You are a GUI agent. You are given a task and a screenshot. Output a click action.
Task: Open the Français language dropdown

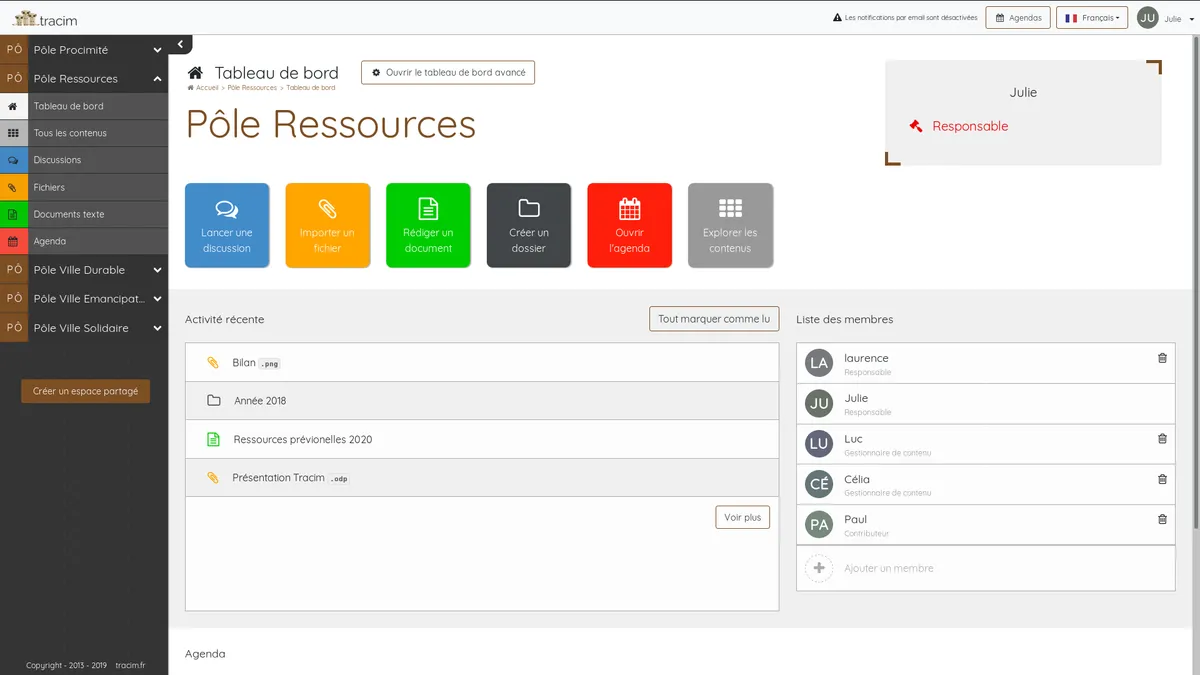coord(1091,18)
